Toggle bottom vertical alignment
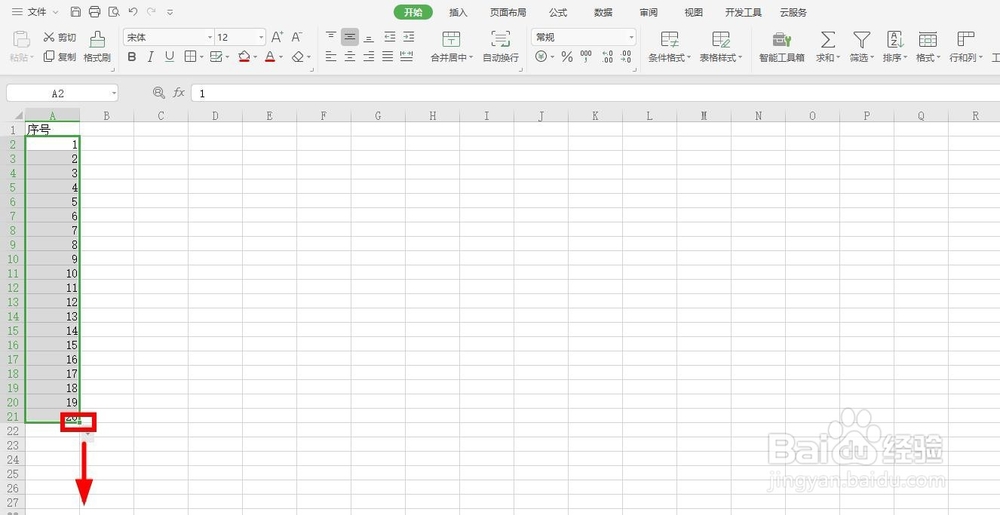This screenshot has width=1000, height=515. pyautogui.click(x=369, y=38)
